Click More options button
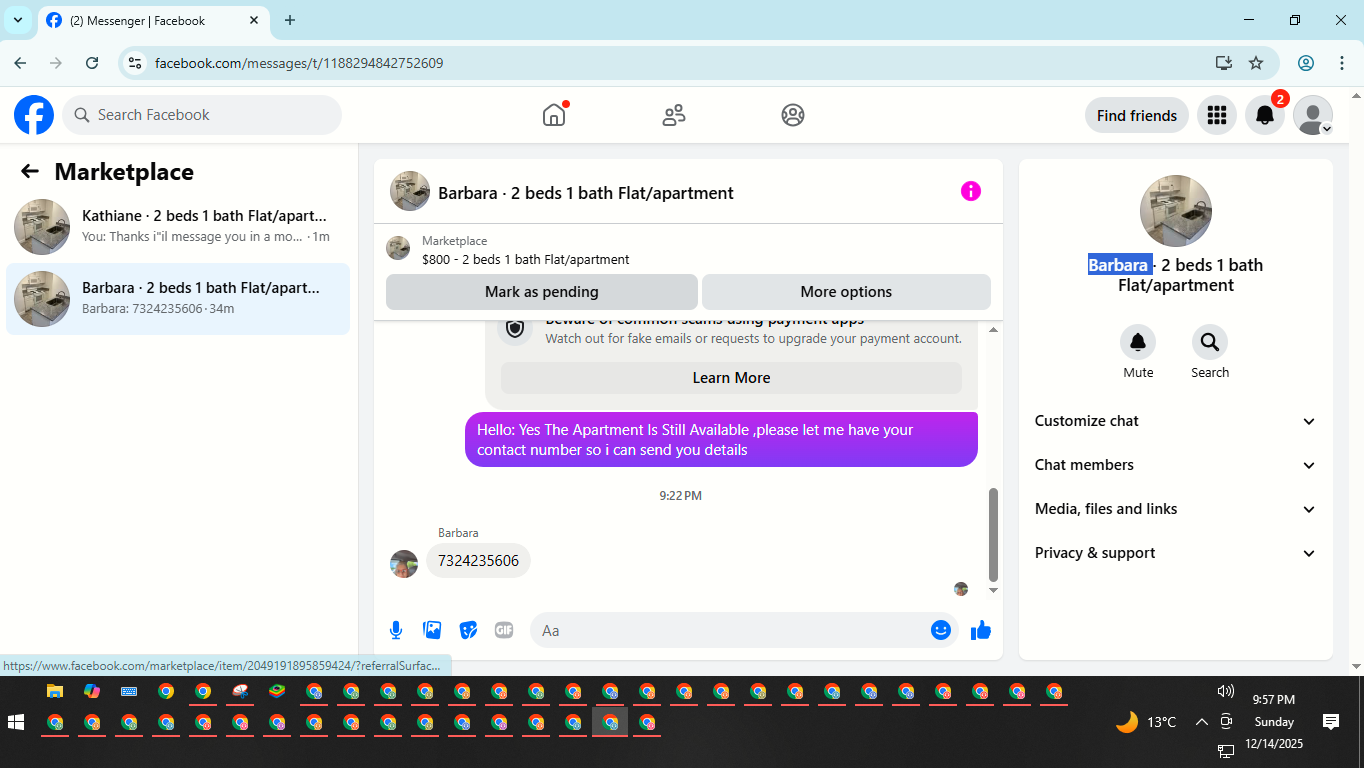The width and height of the screenshot is (1364, 768). click(846, 292)
